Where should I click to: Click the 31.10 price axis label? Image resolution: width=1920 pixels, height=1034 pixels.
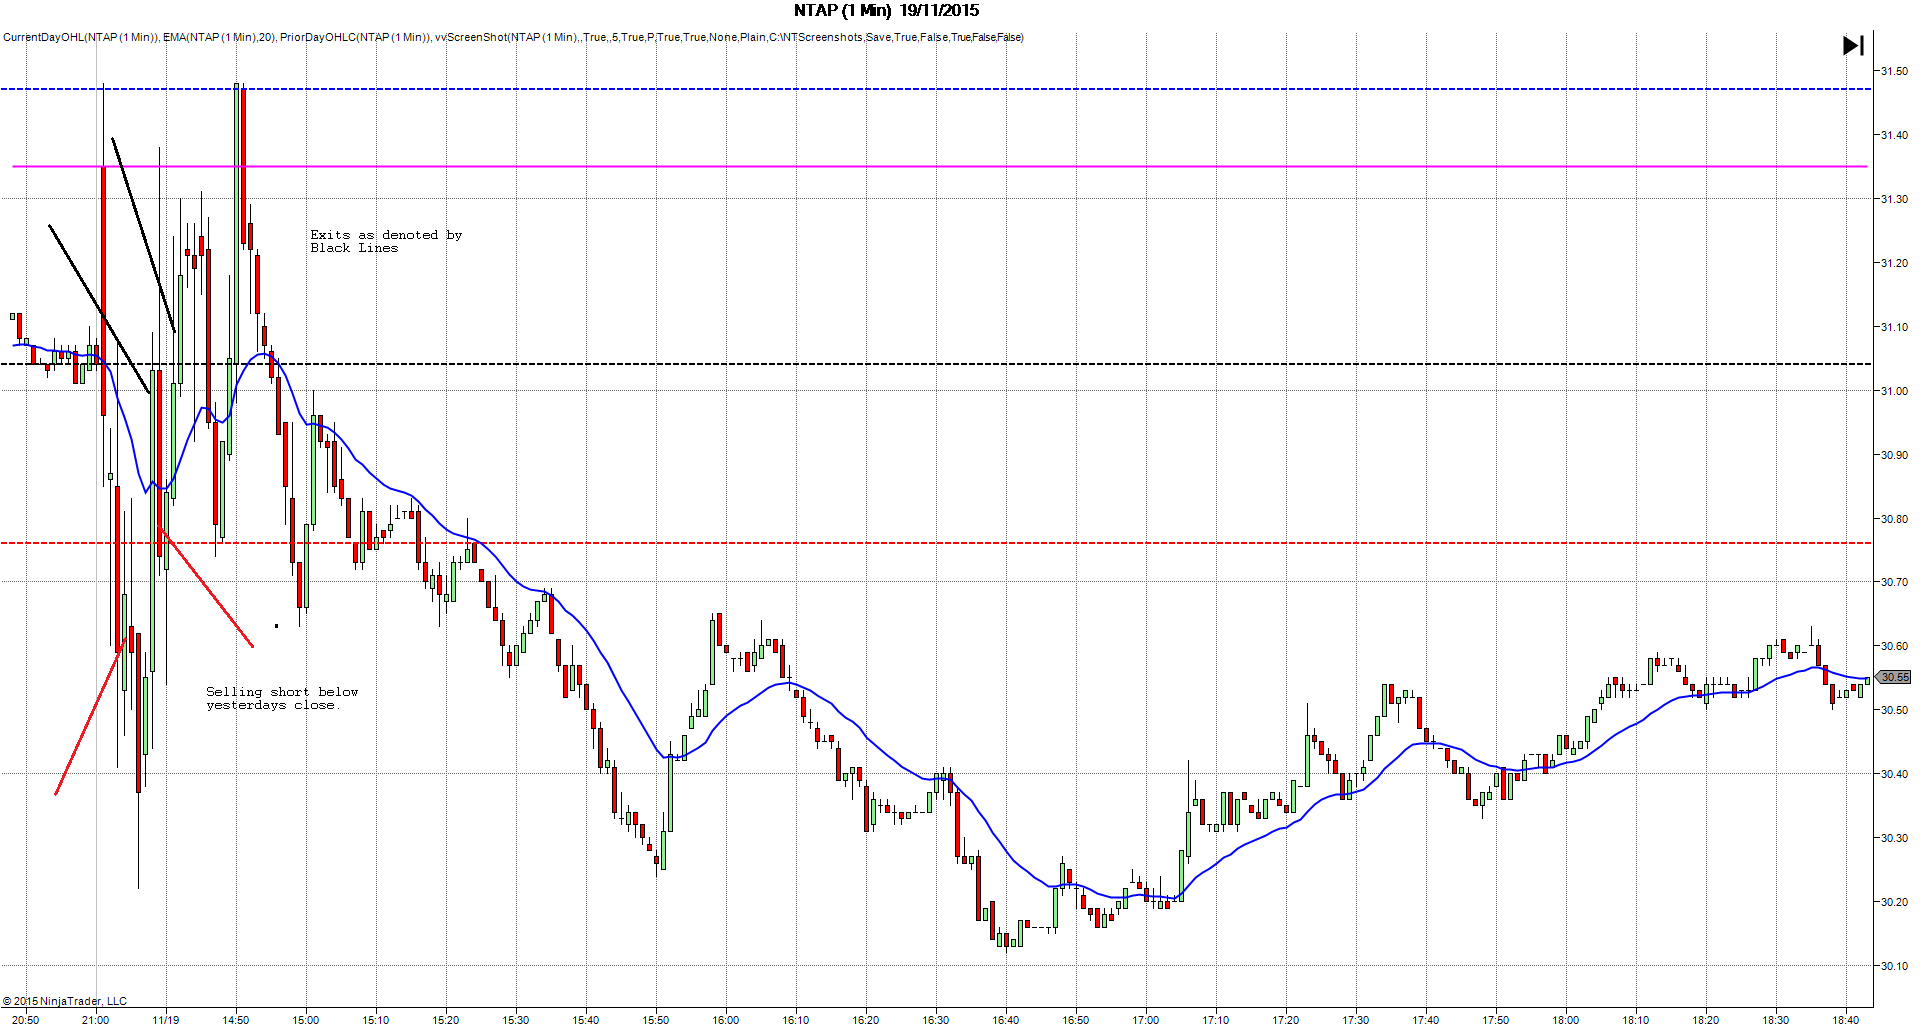click(x=1894, y=327)
